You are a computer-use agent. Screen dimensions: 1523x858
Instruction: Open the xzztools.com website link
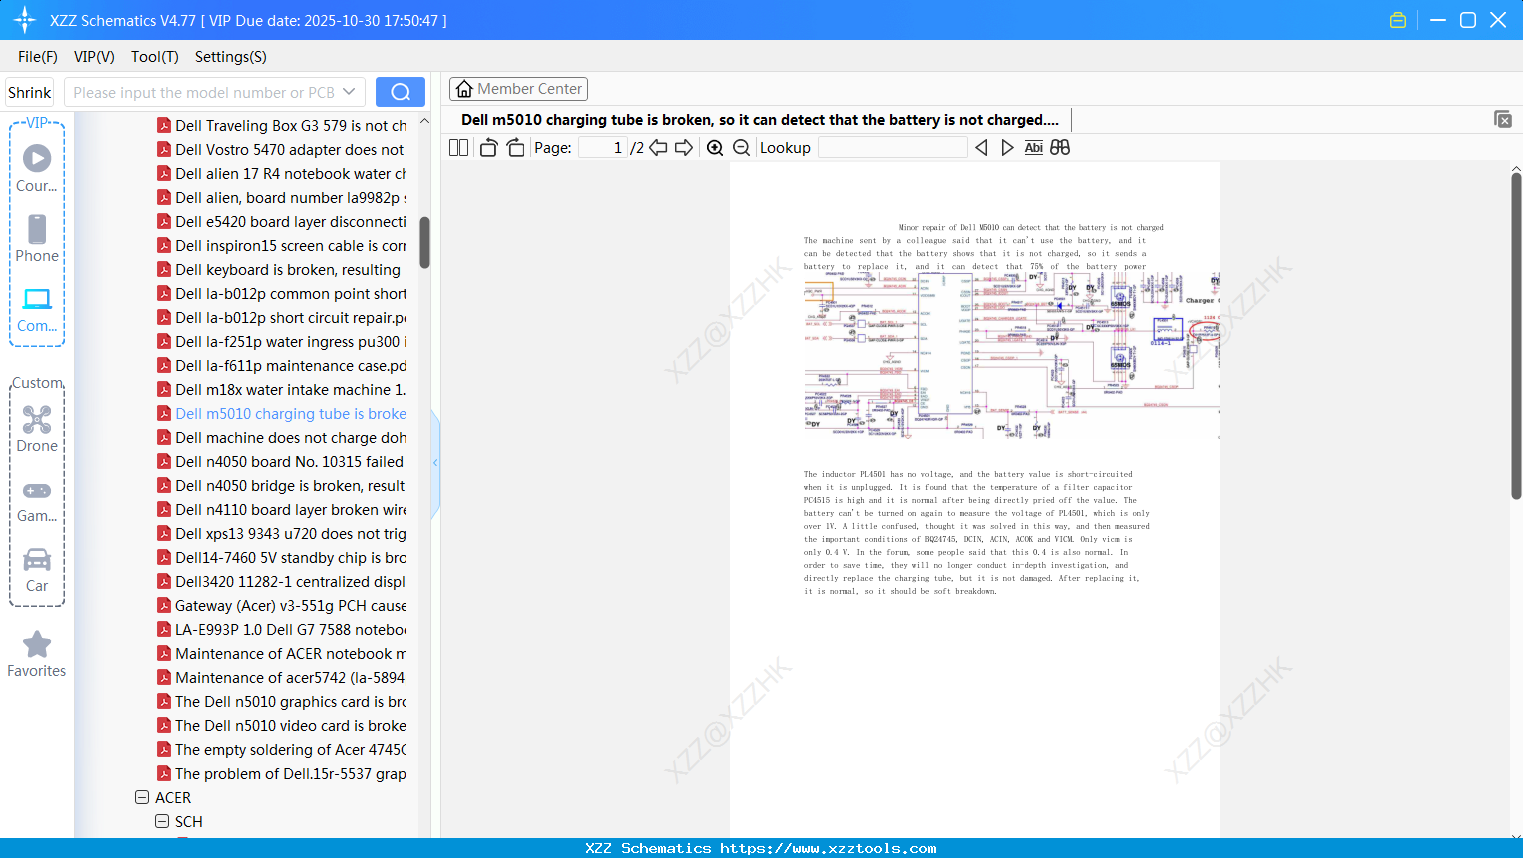(828, 848)
